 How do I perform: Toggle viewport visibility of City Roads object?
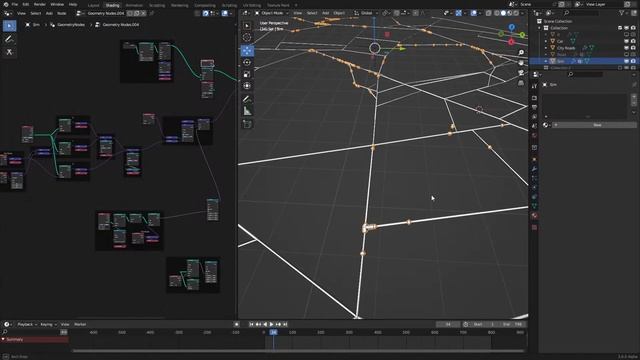[x=627, y=48]
